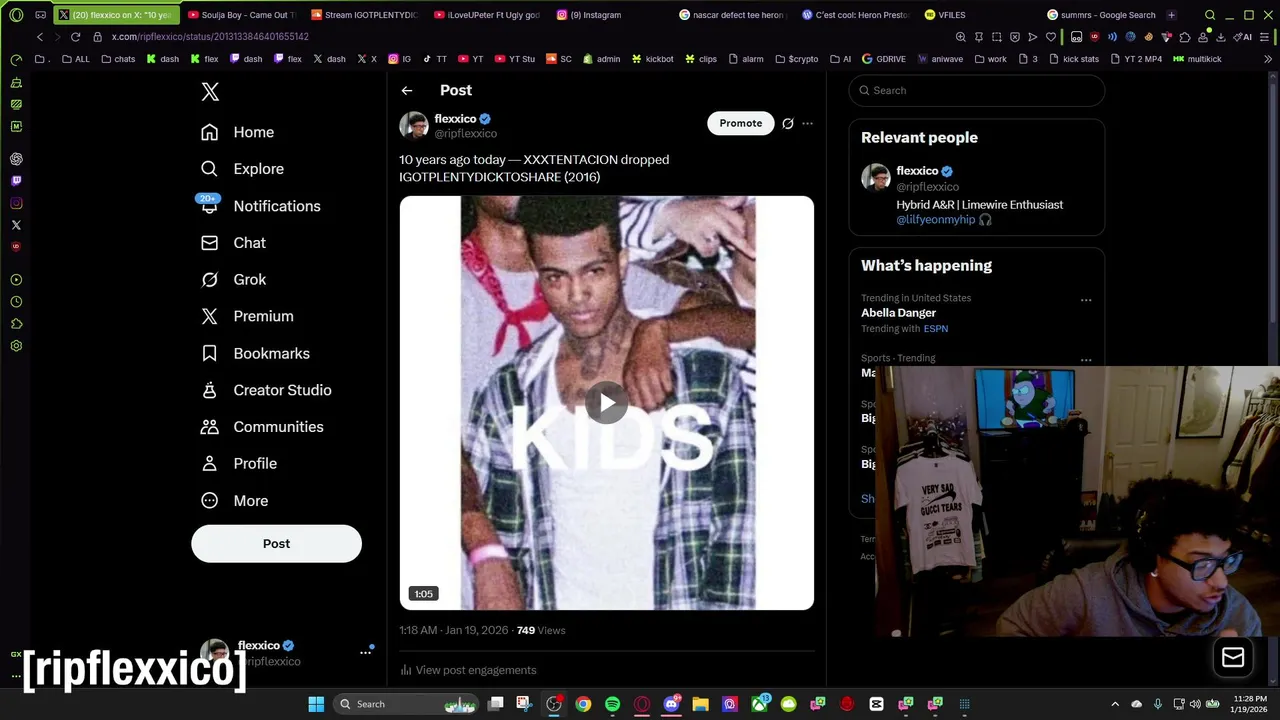Open Creator Studio
1280x720 pixels.
point(266,390)
